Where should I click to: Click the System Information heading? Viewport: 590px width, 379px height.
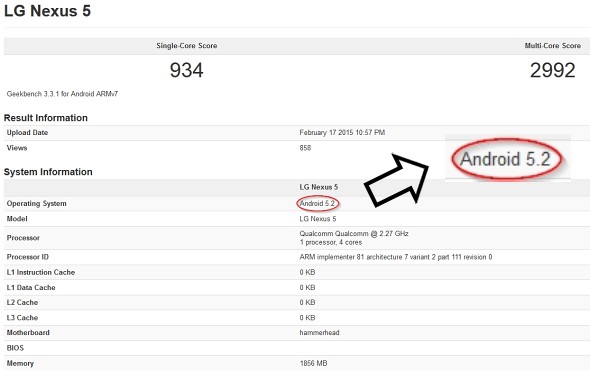coord(48,172)
